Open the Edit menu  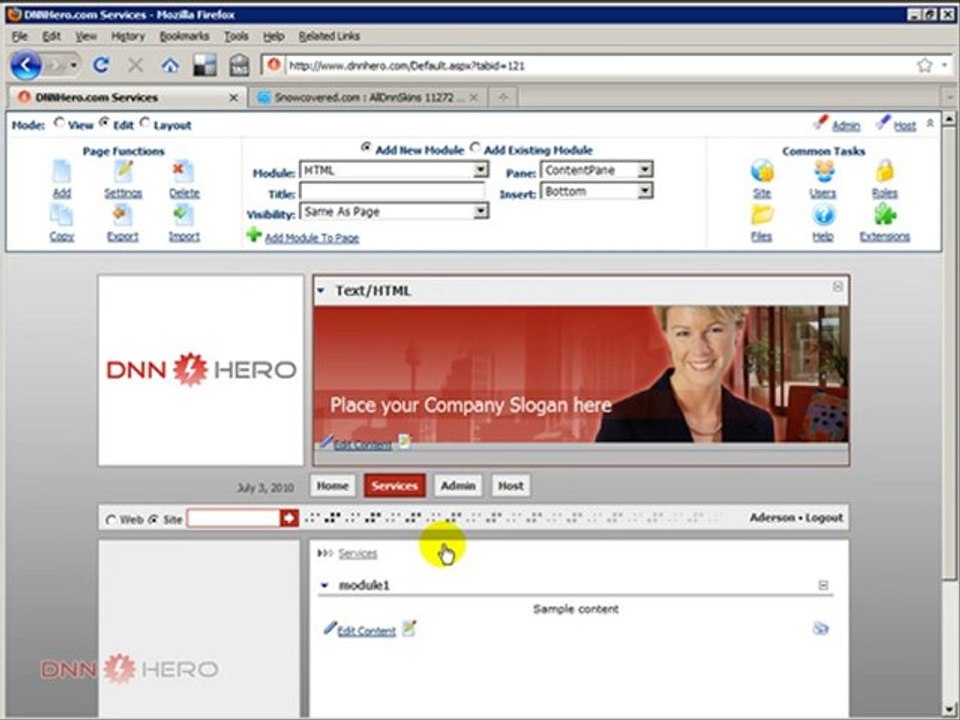tap(51, 36)
